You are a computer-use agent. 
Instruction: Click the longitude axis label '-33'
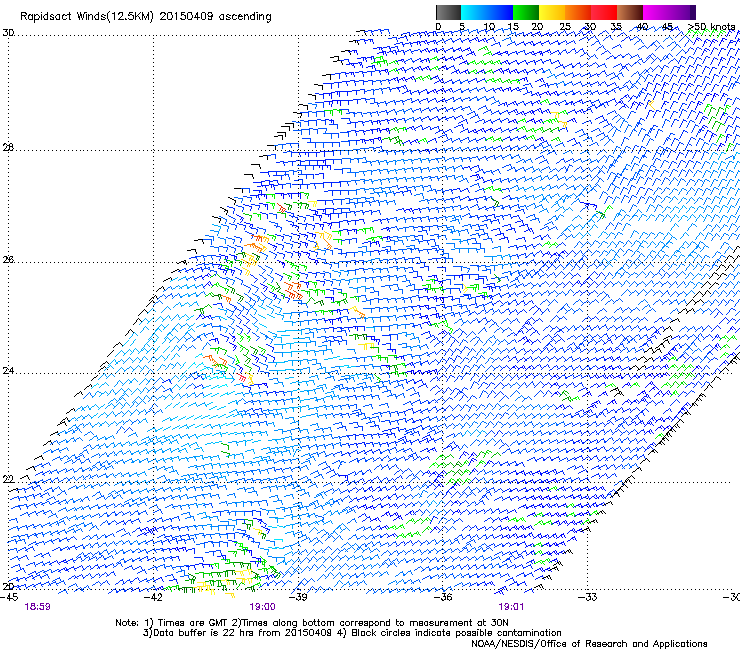pos(587,597)
